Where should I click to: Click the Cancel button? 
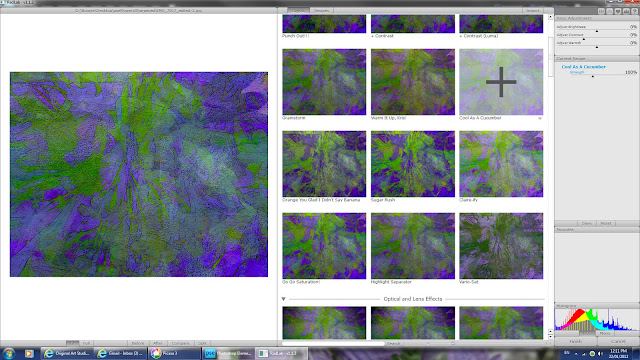pos(618,341)
